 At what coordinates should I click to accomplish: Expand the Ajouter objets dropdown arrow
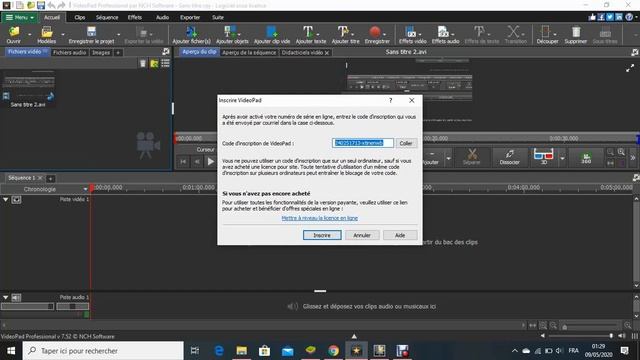click(239, 34)
